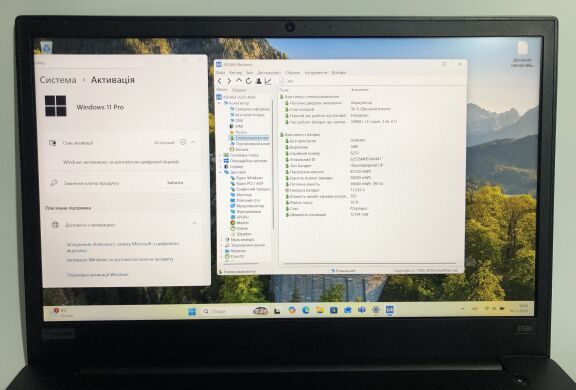Select AIDA64 root version node in tree
Screen dimensions: 576x390
[x=239, y=97]
